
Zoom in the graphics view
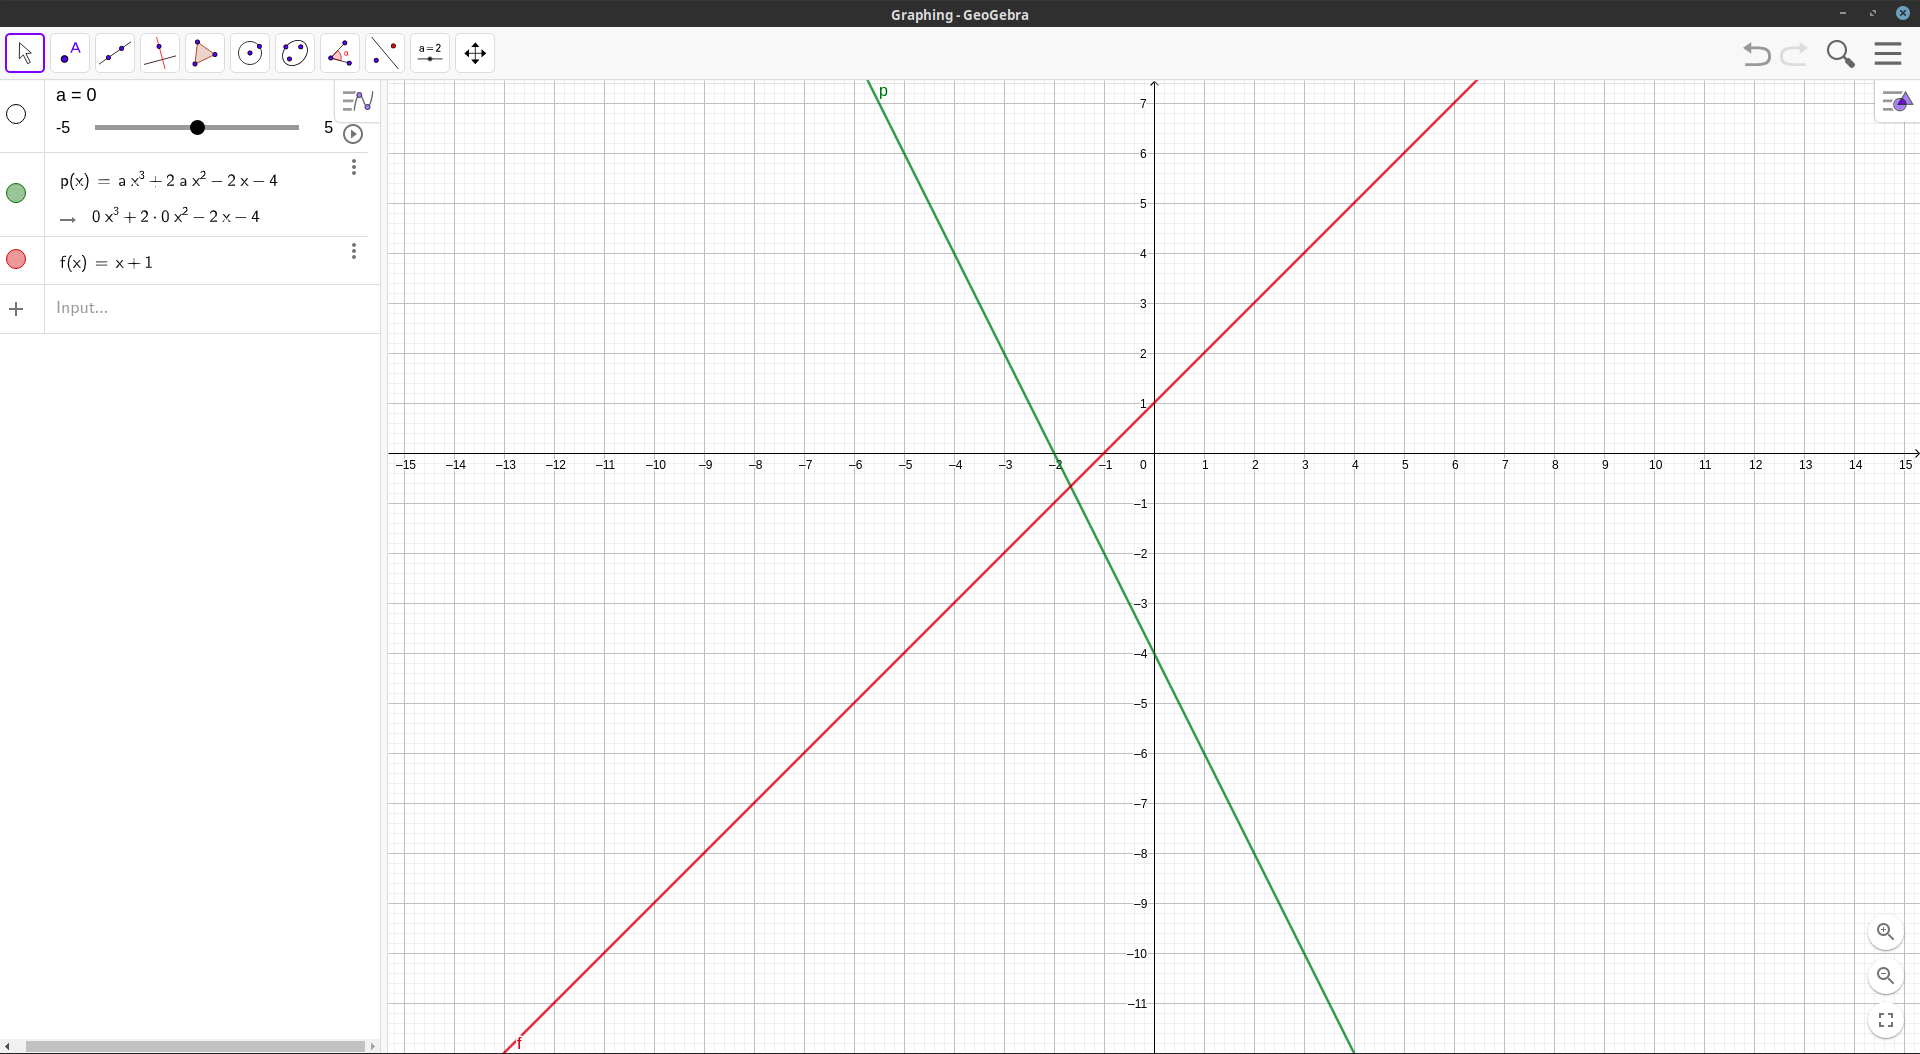(1885, 932)
